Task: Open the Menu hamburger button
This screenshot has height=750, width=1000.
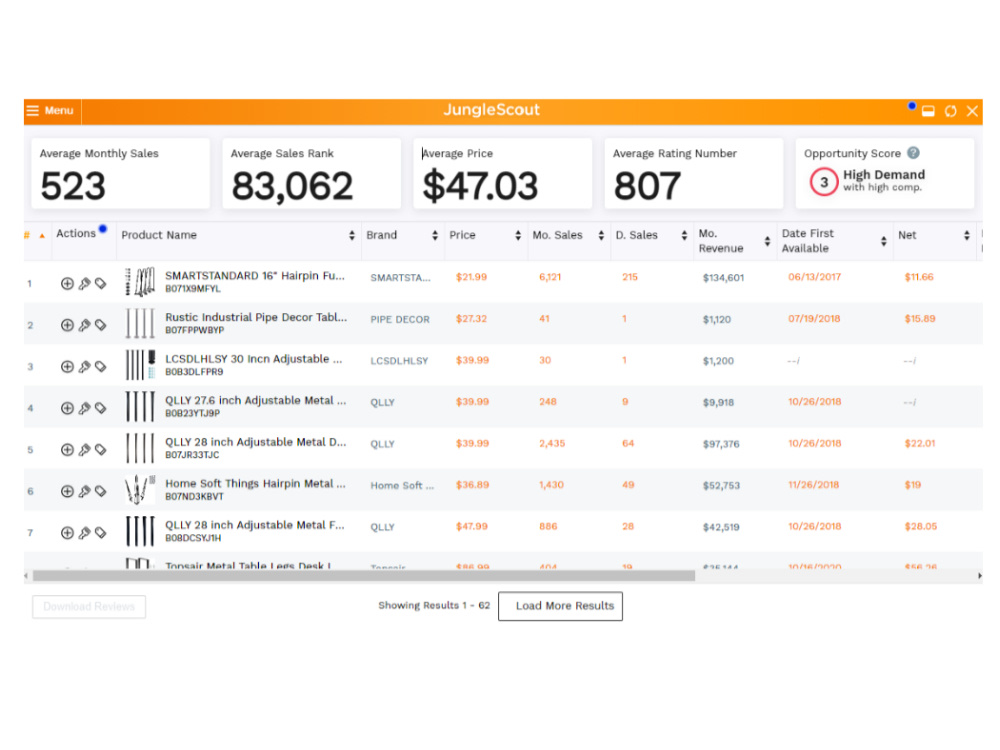Action: (x=50, y=110)
